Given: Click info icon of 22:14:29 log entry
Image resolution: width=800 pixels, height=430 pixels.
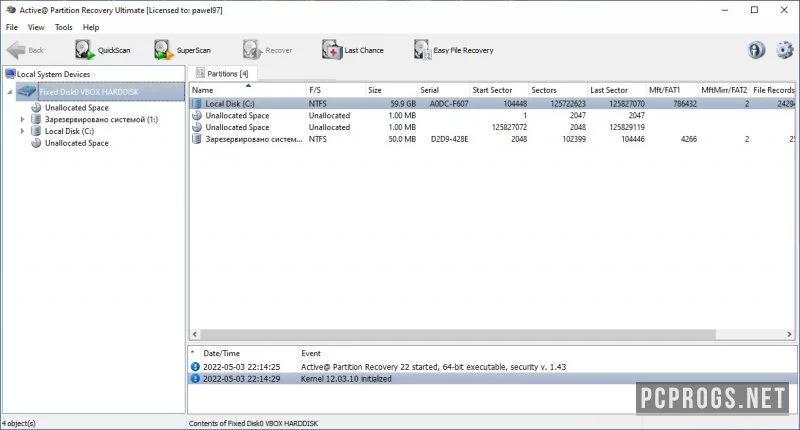Looking at the screenshot, I should 195,378.
